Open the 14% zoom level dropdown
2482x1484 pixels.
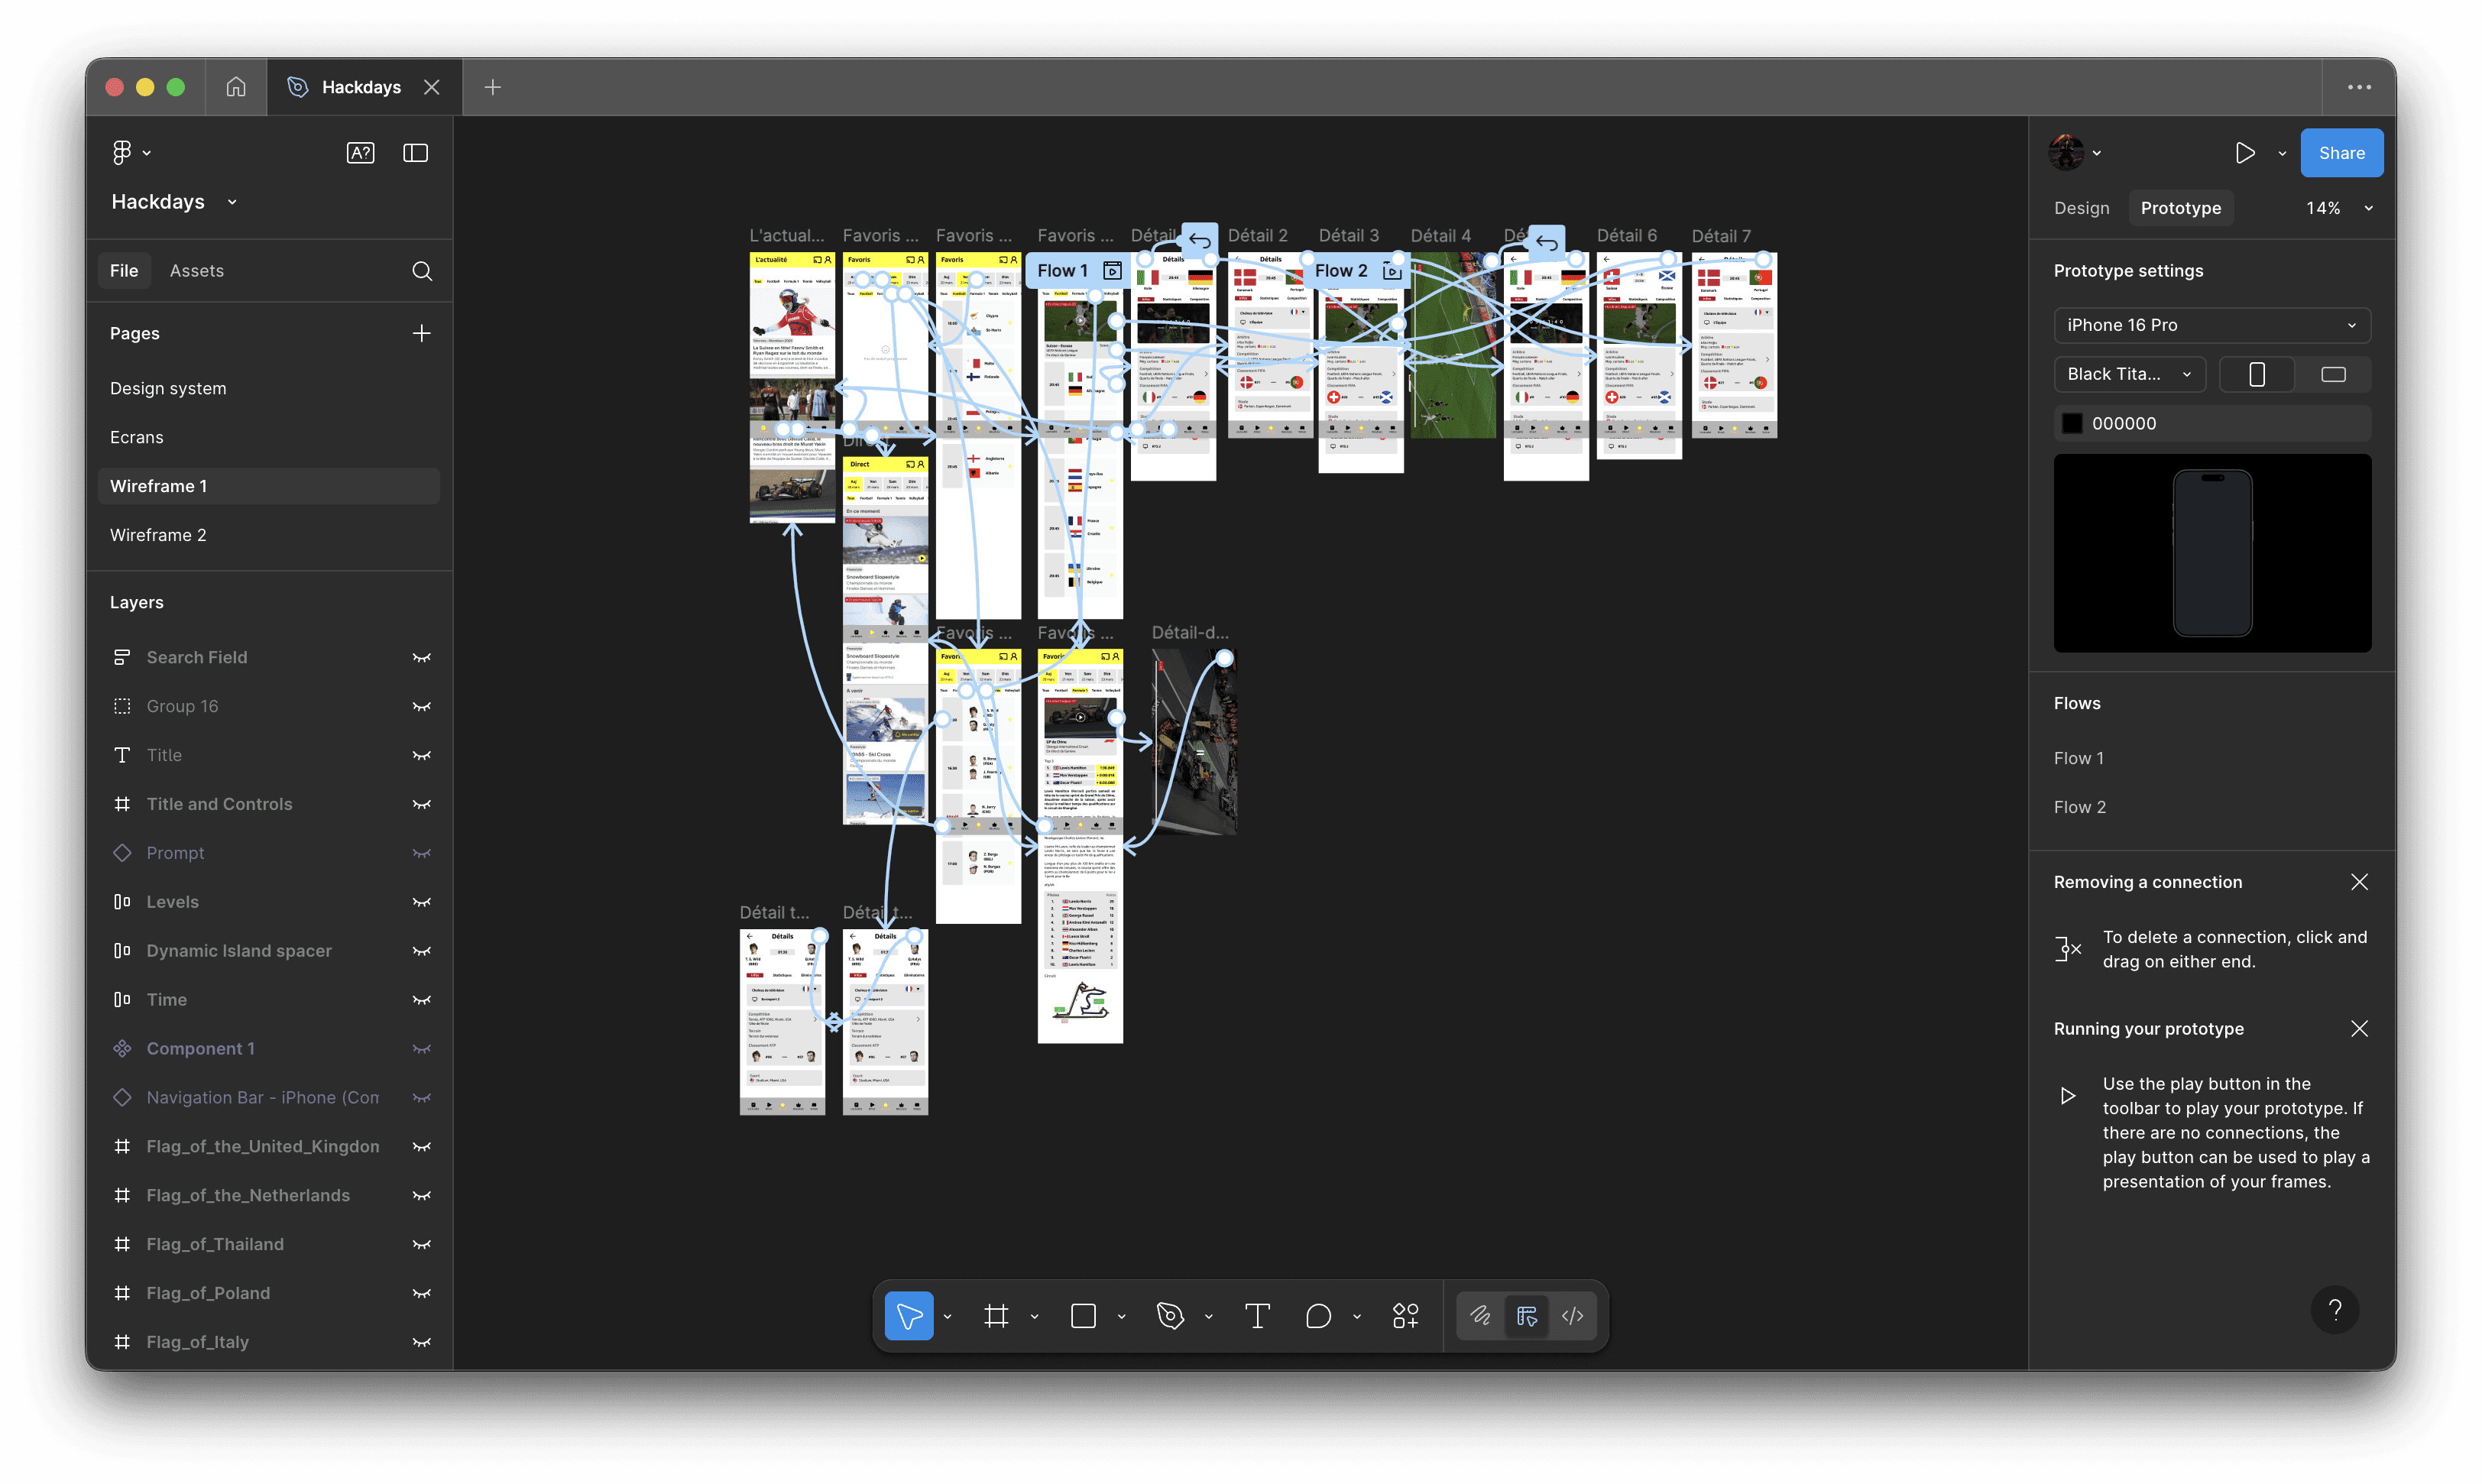pyautogui.click(x=2339, y=208)
